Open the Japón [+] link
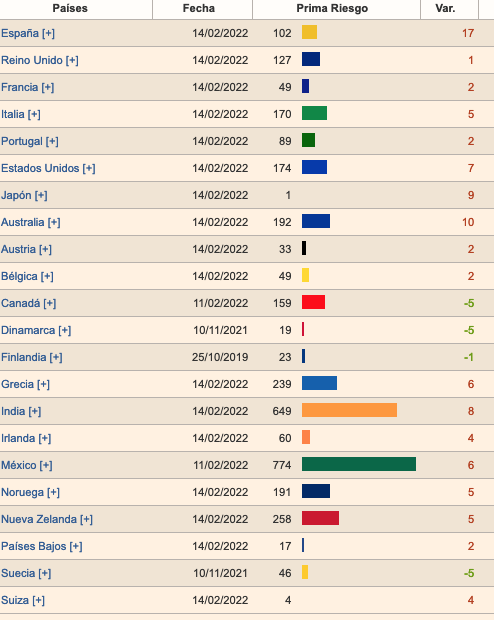Viewport: 494px width, 620px height. click(24, 195)
